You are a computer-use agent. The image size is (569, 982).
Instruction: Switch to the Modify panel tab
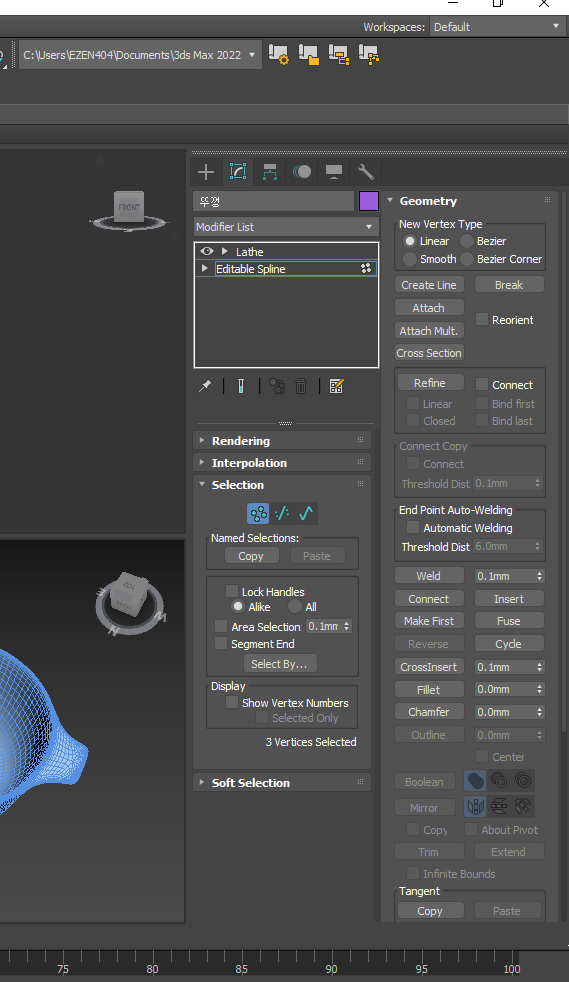pyautogui.click(x=238, y=172)
